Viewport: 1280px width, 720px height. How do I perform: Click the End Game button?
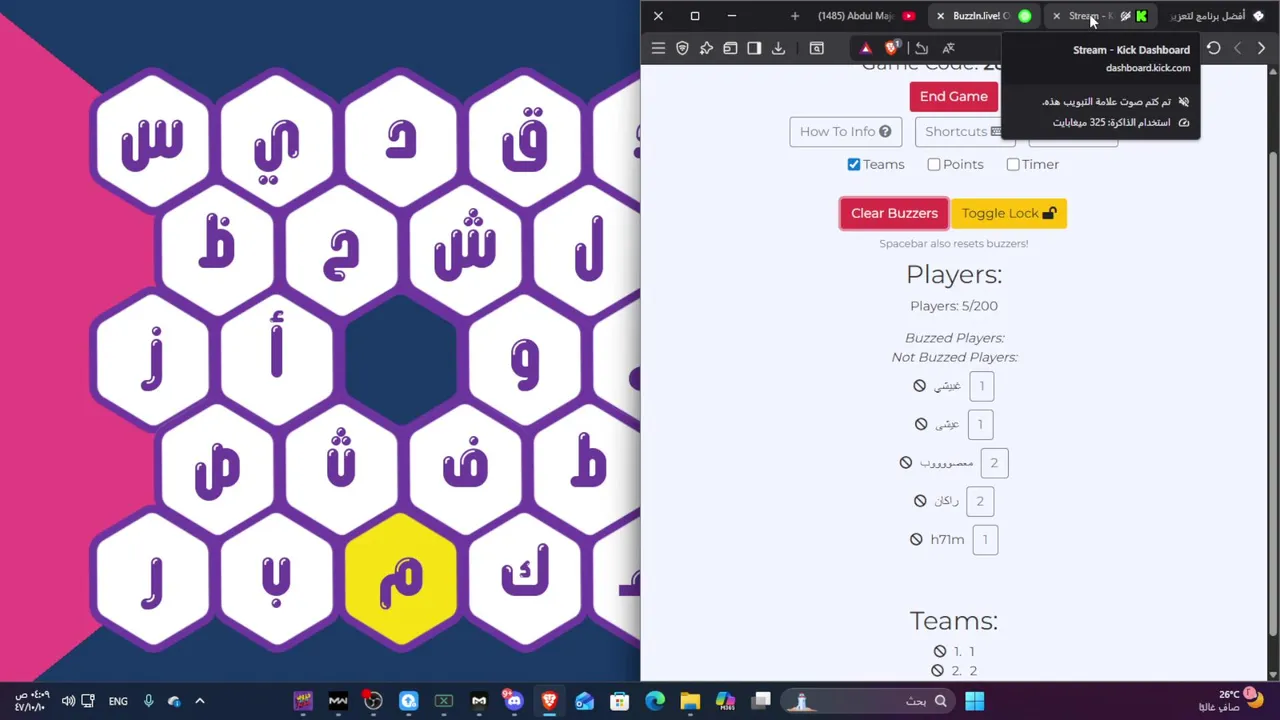[954, 96]
